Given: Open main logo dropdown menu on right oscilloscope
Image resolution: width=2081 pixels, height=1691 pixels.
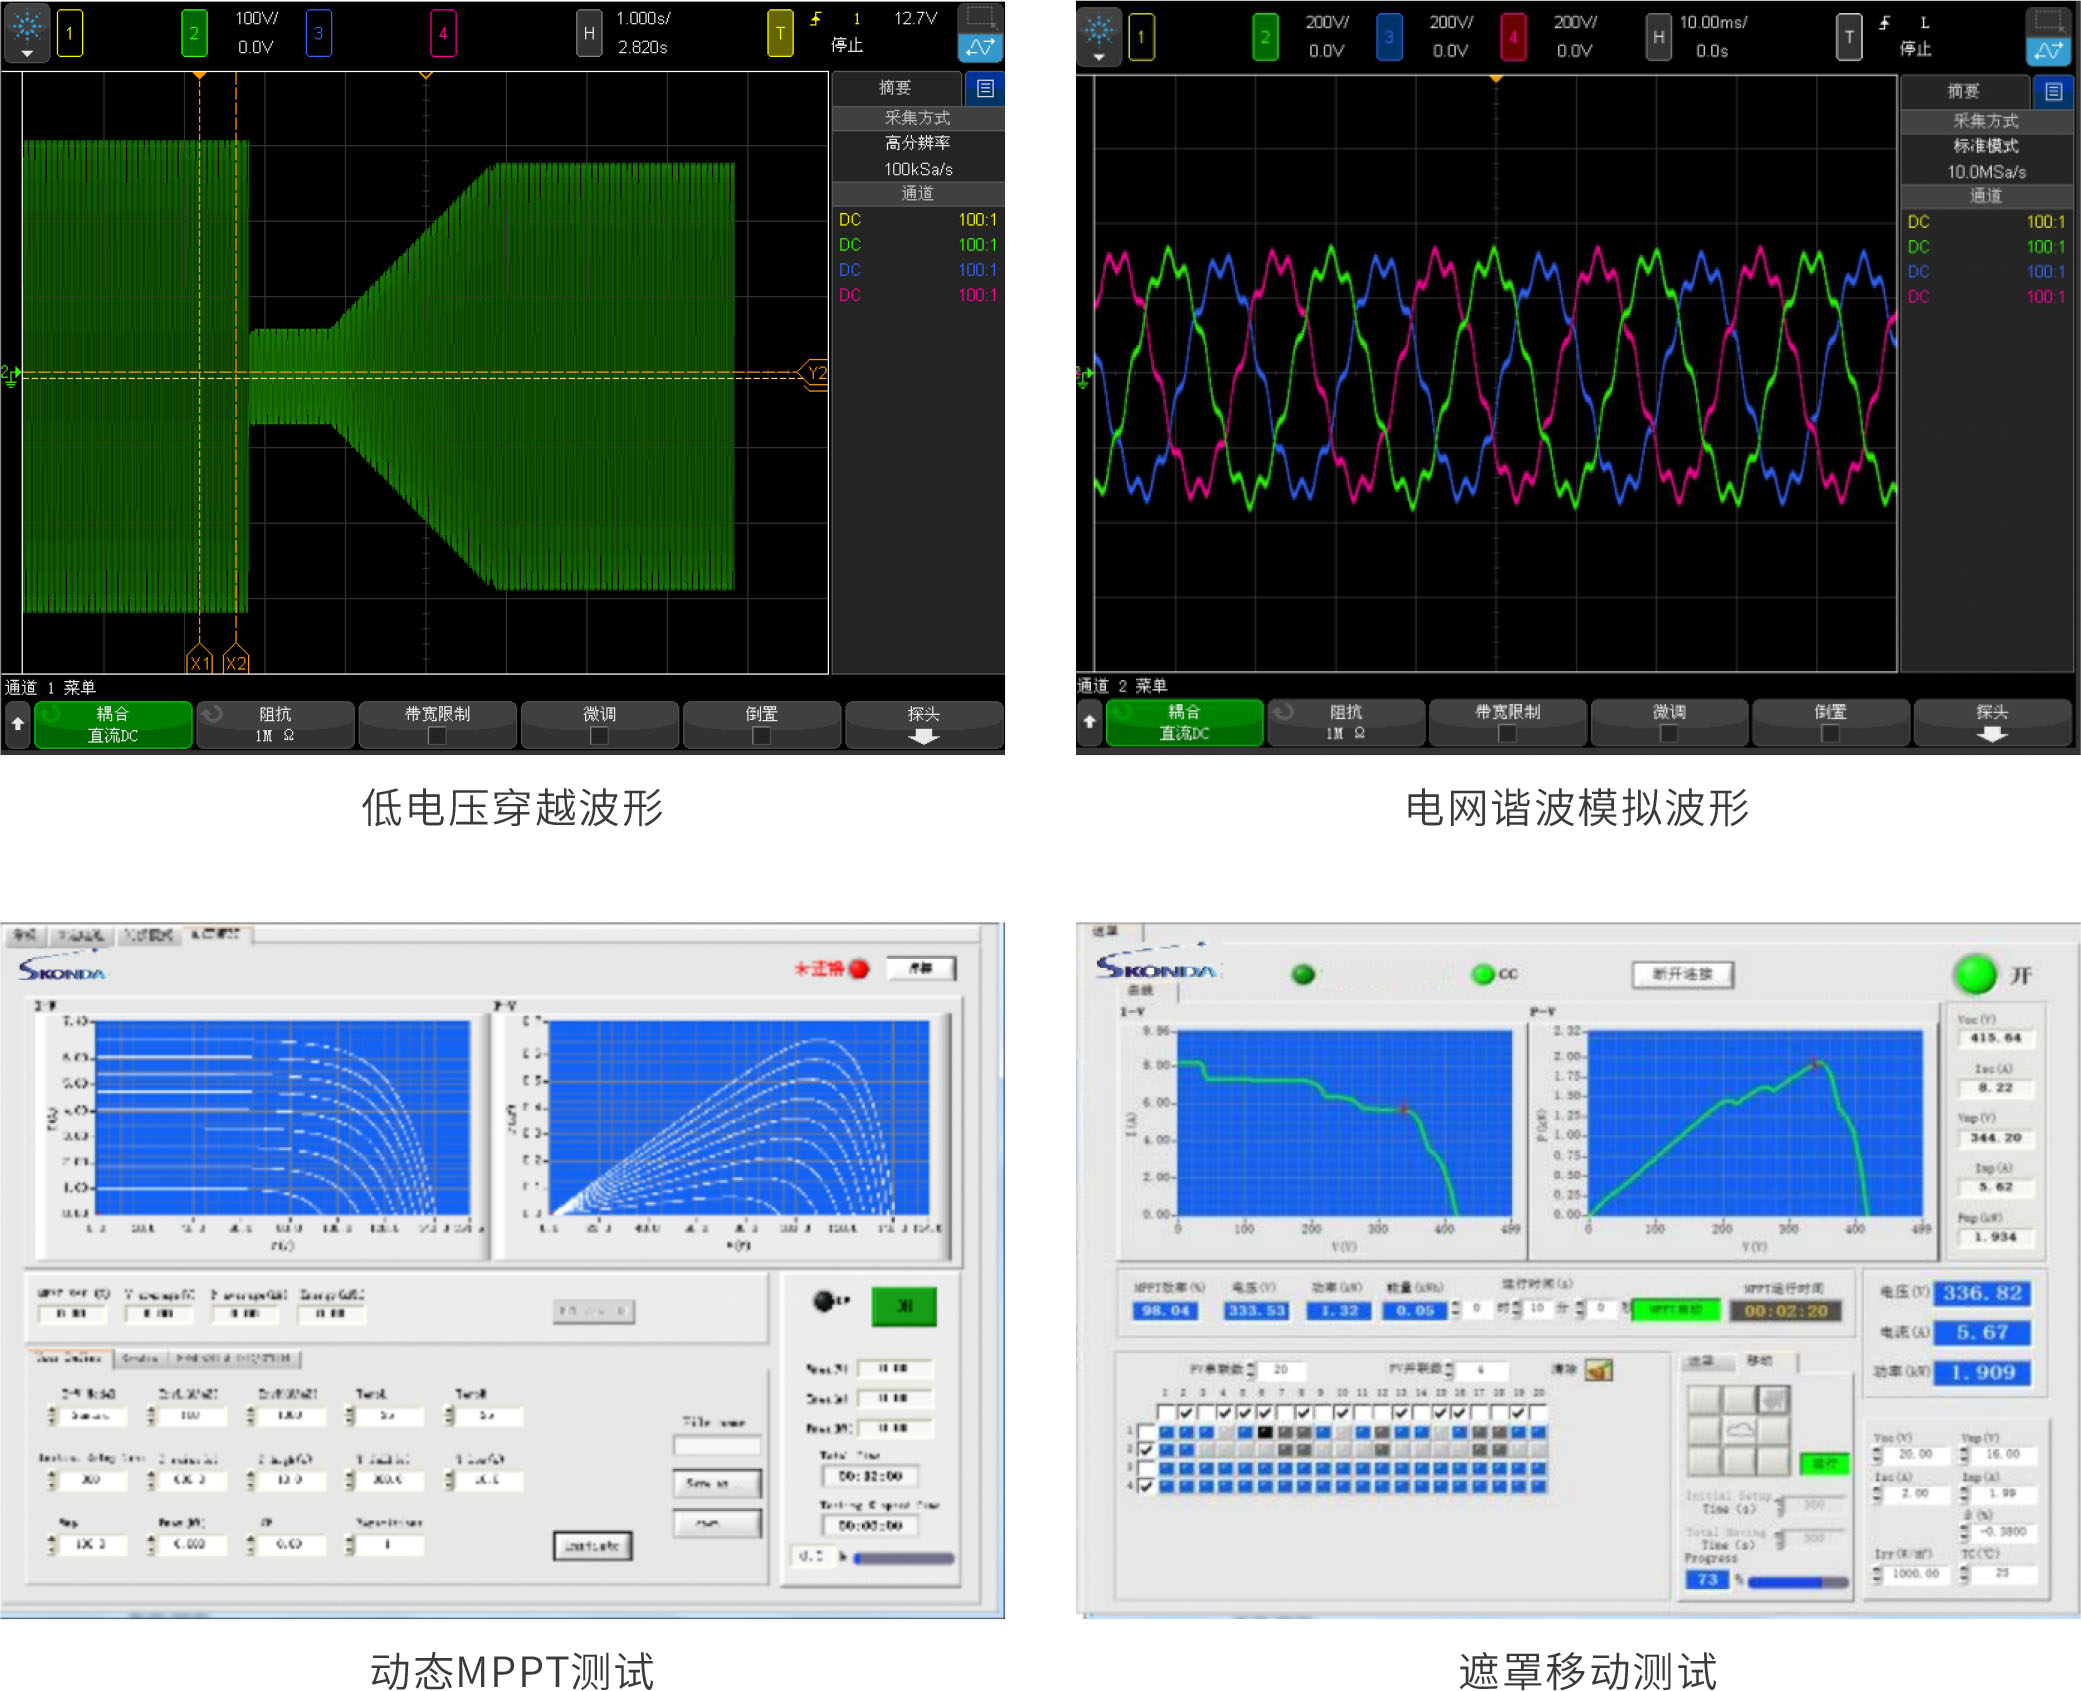Looking at the screenshot, I should click(x=1098, y=38).
